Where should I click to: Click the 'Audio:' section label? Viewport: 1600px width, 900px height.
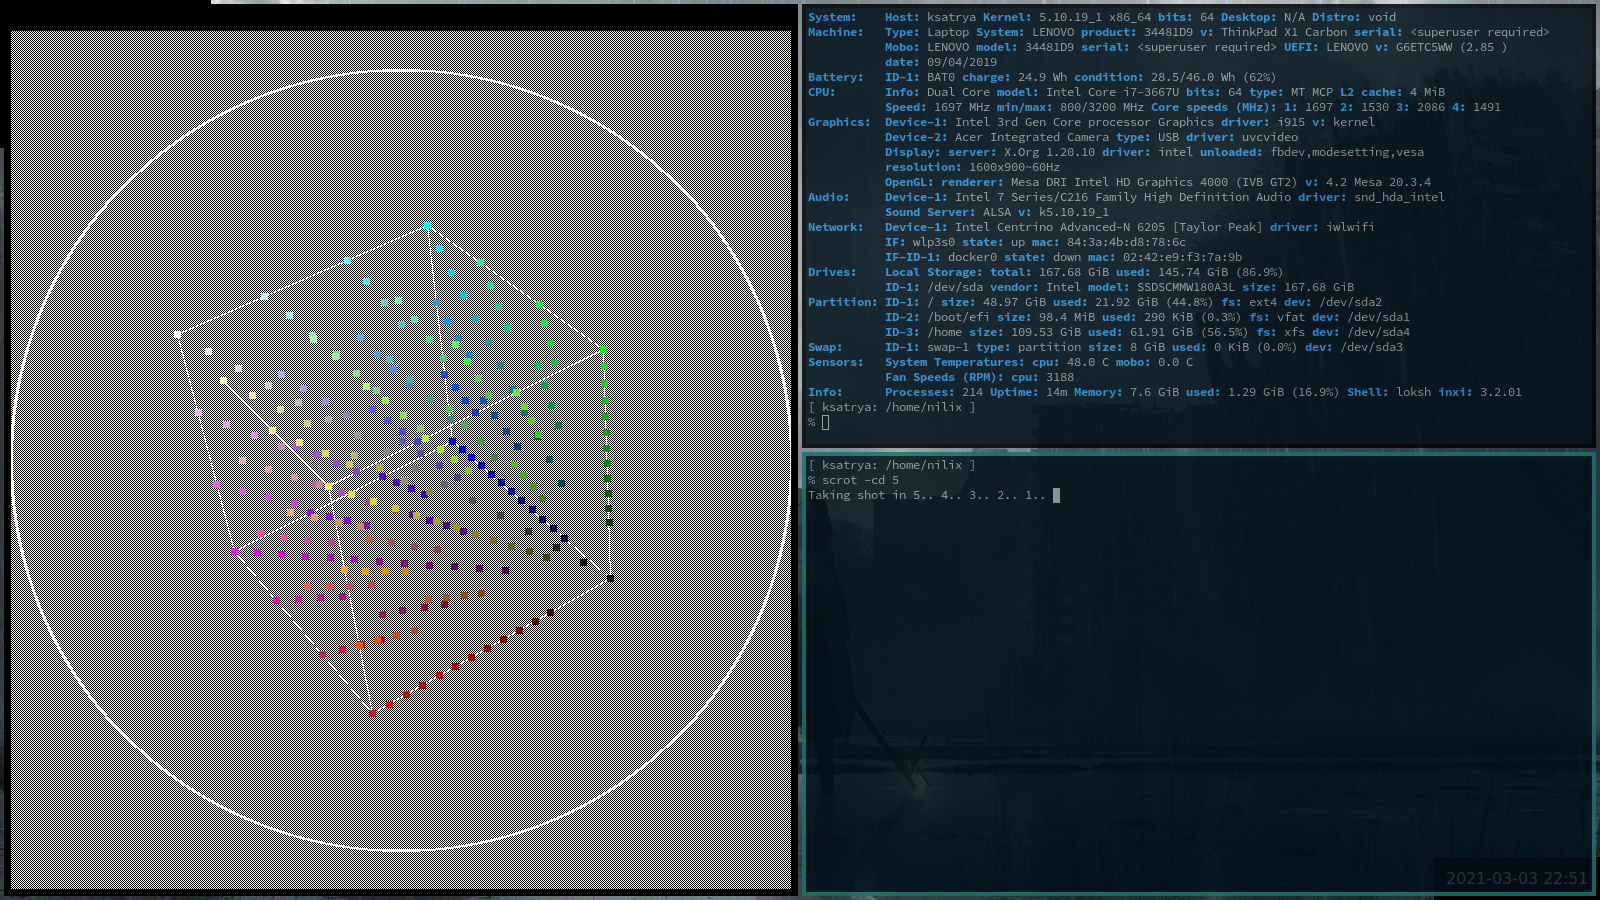828,197
